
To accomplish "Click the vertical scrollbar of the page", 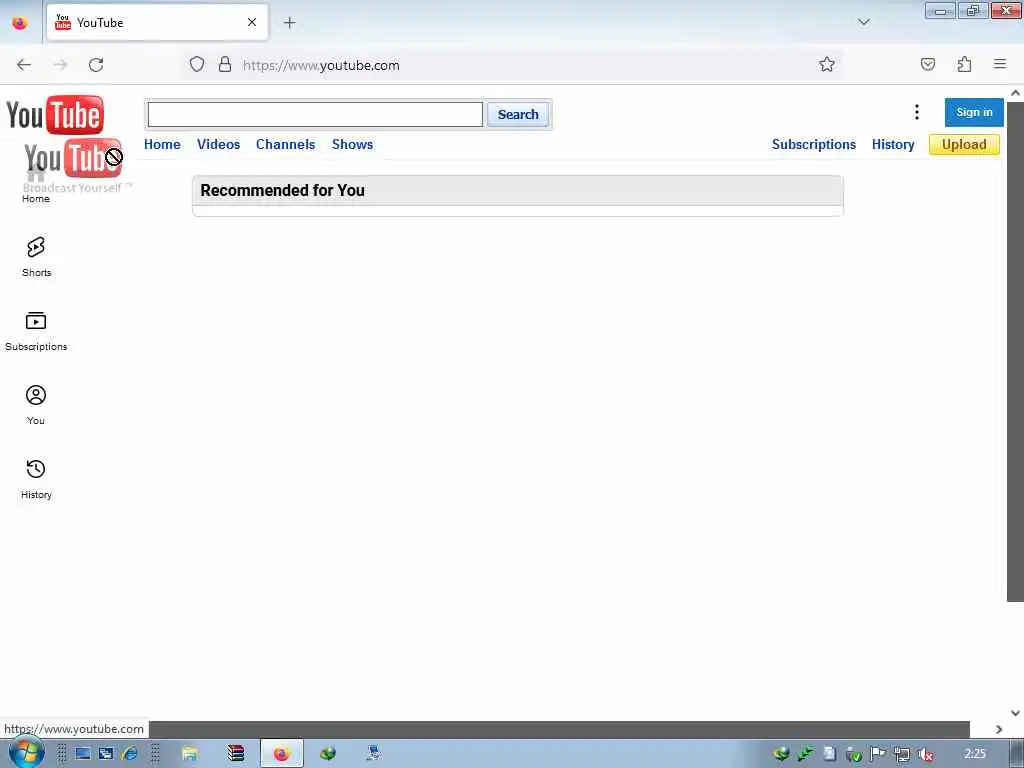I will click(1015, 351).
